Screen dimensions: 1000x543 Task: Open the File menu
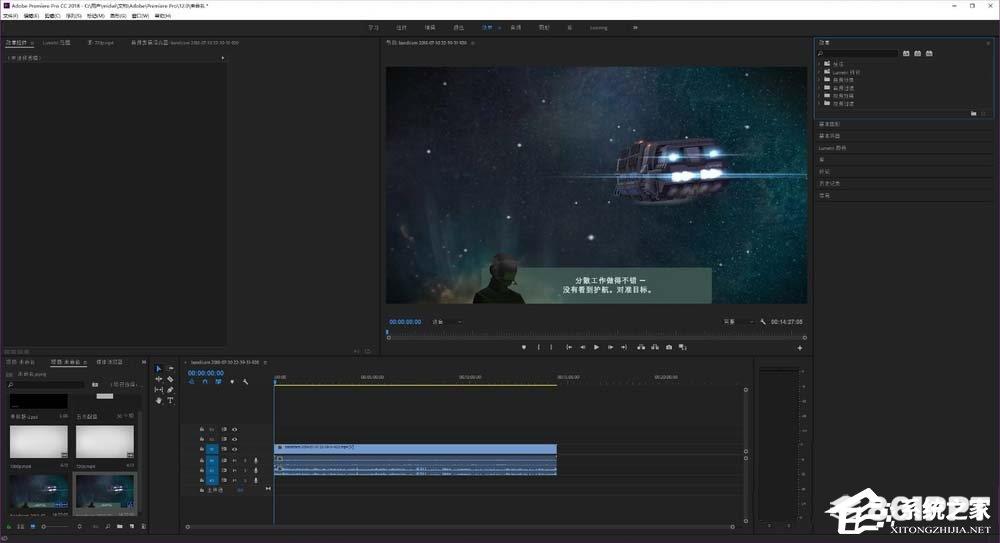coord(10,15)
